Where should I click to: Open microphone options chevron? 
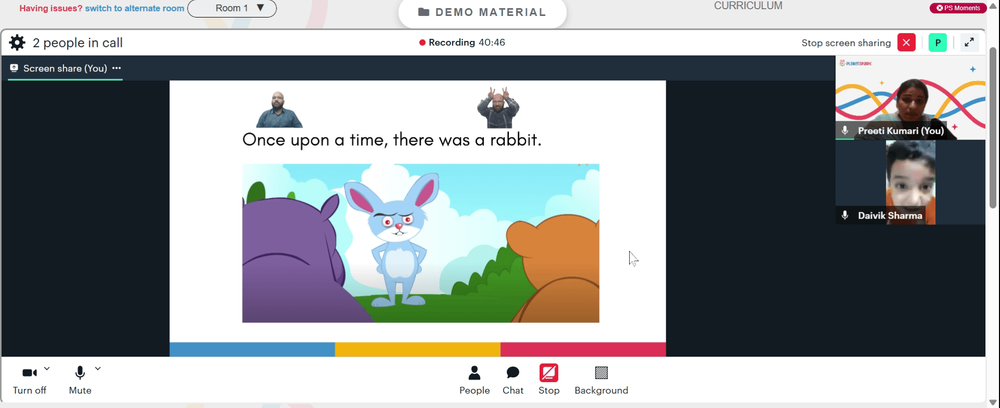point(98,368)
